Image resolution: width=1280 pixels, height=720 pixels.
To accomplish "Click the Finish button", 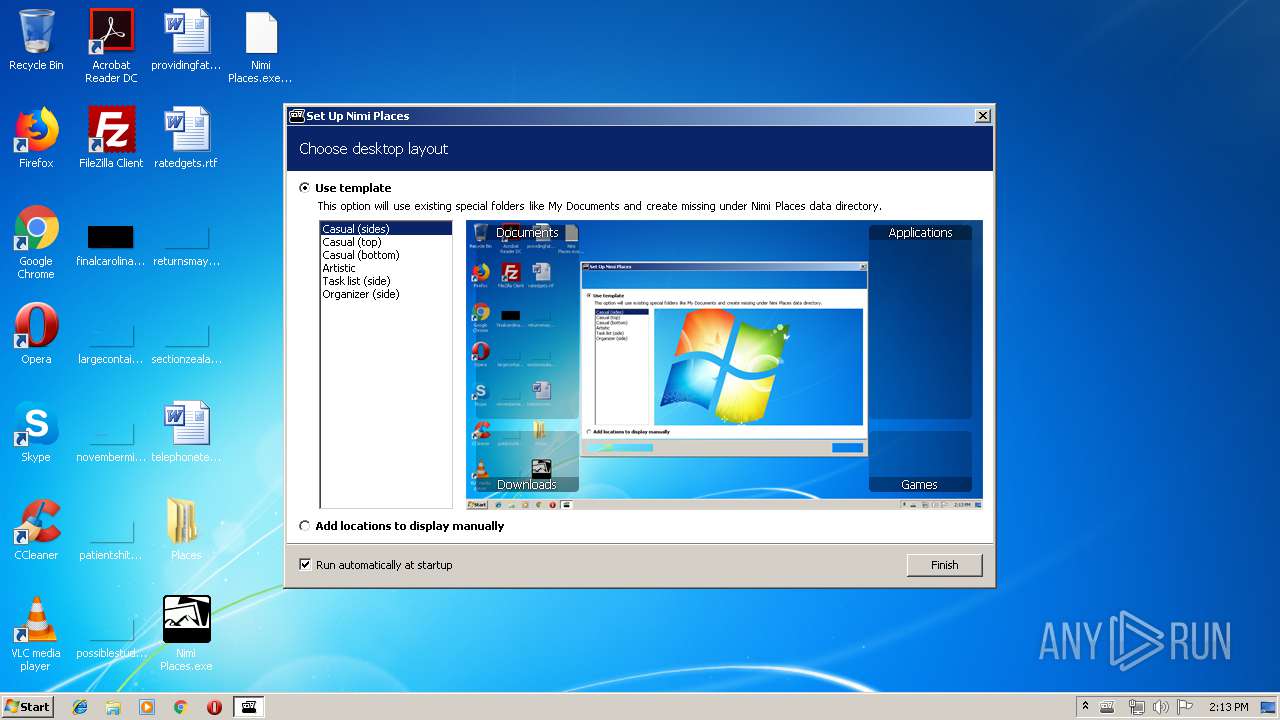I will (x=944, y=565).
